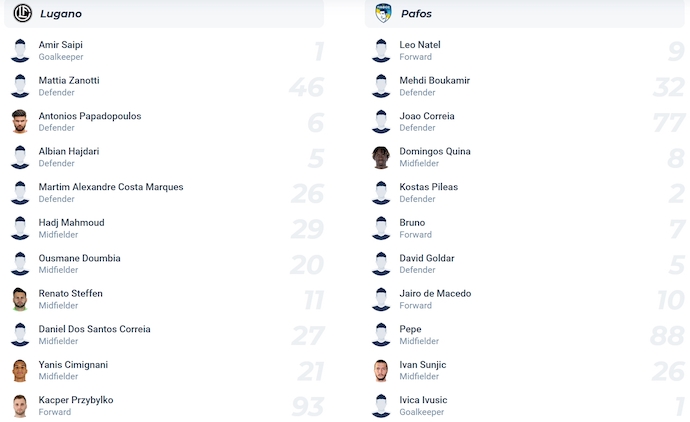
Task: Click Pepe's shirt number 88
Action: 666,335
